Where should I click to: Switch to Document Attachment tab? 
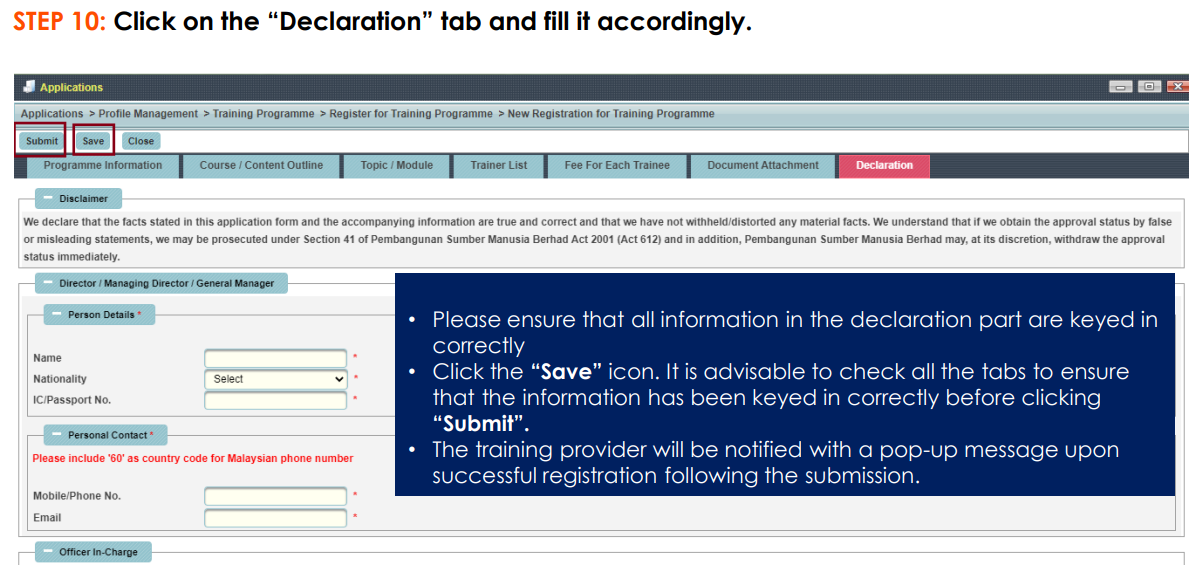[x=763, y=166]
